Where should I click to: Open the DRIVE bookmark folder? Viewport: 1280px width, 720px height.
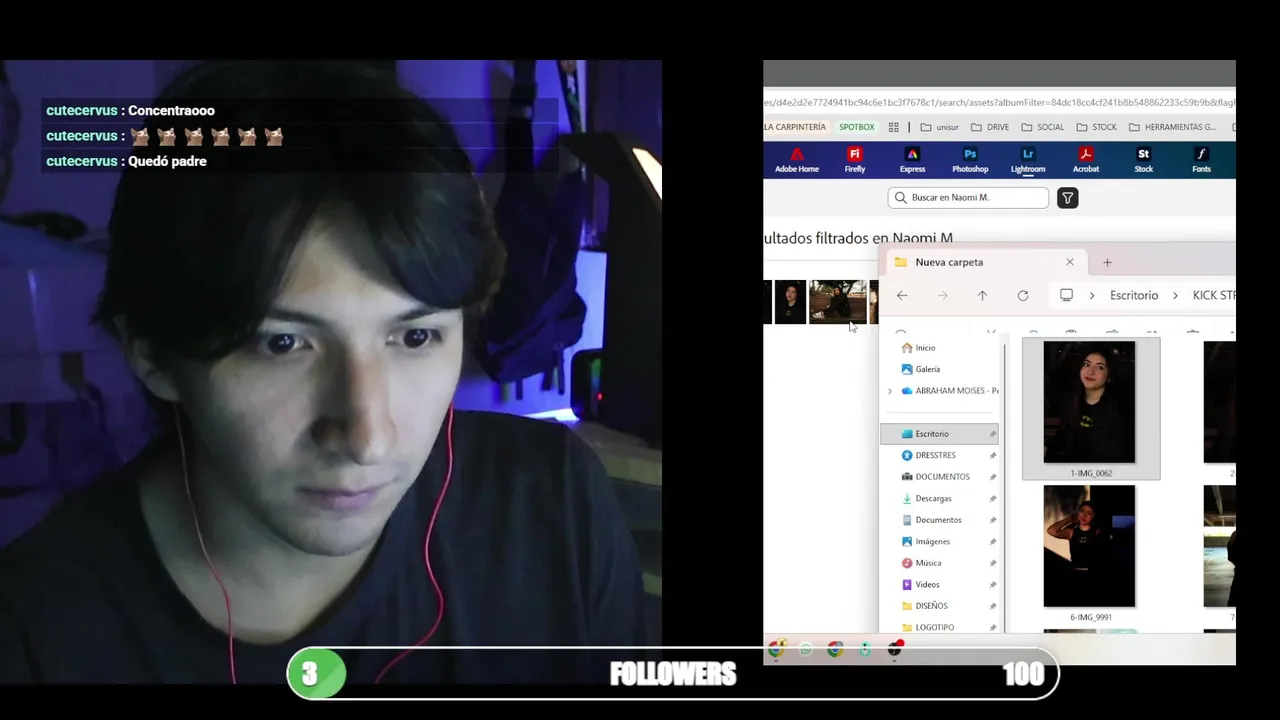(x=990, y=127)
